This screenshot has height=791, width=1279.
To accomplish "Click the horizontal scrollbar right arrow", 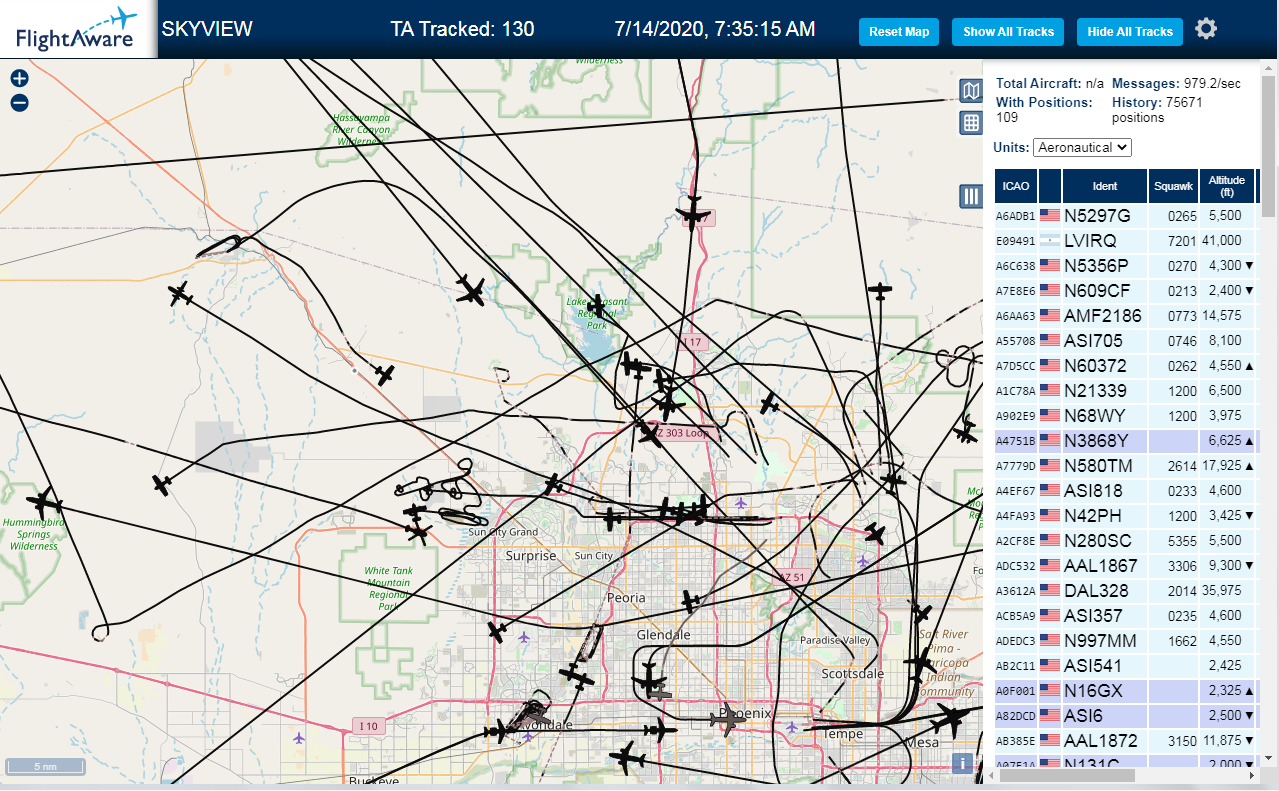I will point(1251,775).
